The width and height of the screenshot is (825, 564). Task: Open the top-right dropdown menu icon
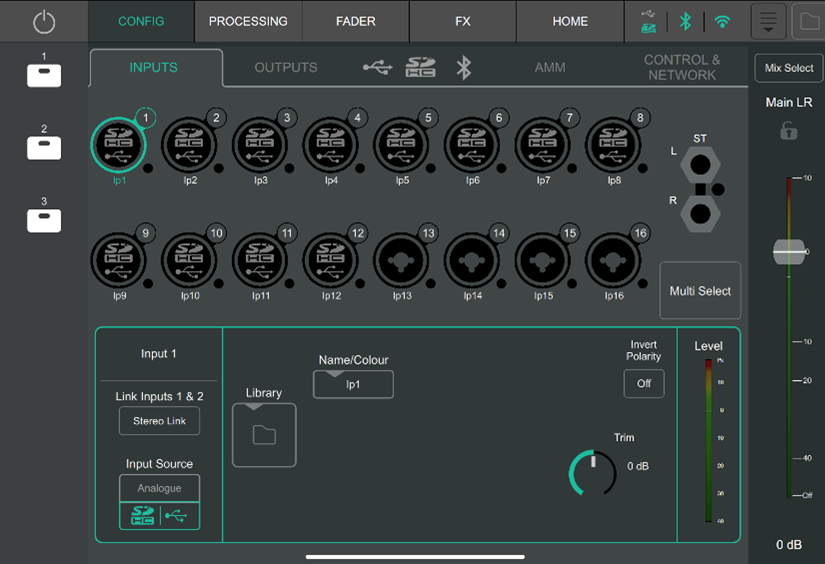coord(768,22)
